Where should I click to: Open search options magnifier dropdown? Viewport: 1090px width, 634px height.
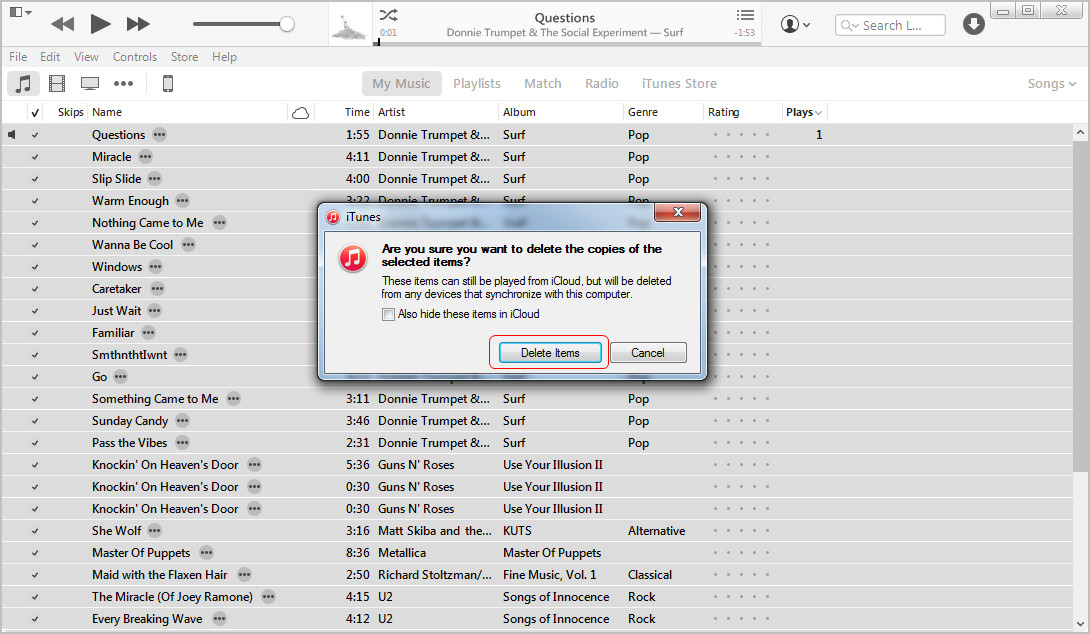point(850,26)
